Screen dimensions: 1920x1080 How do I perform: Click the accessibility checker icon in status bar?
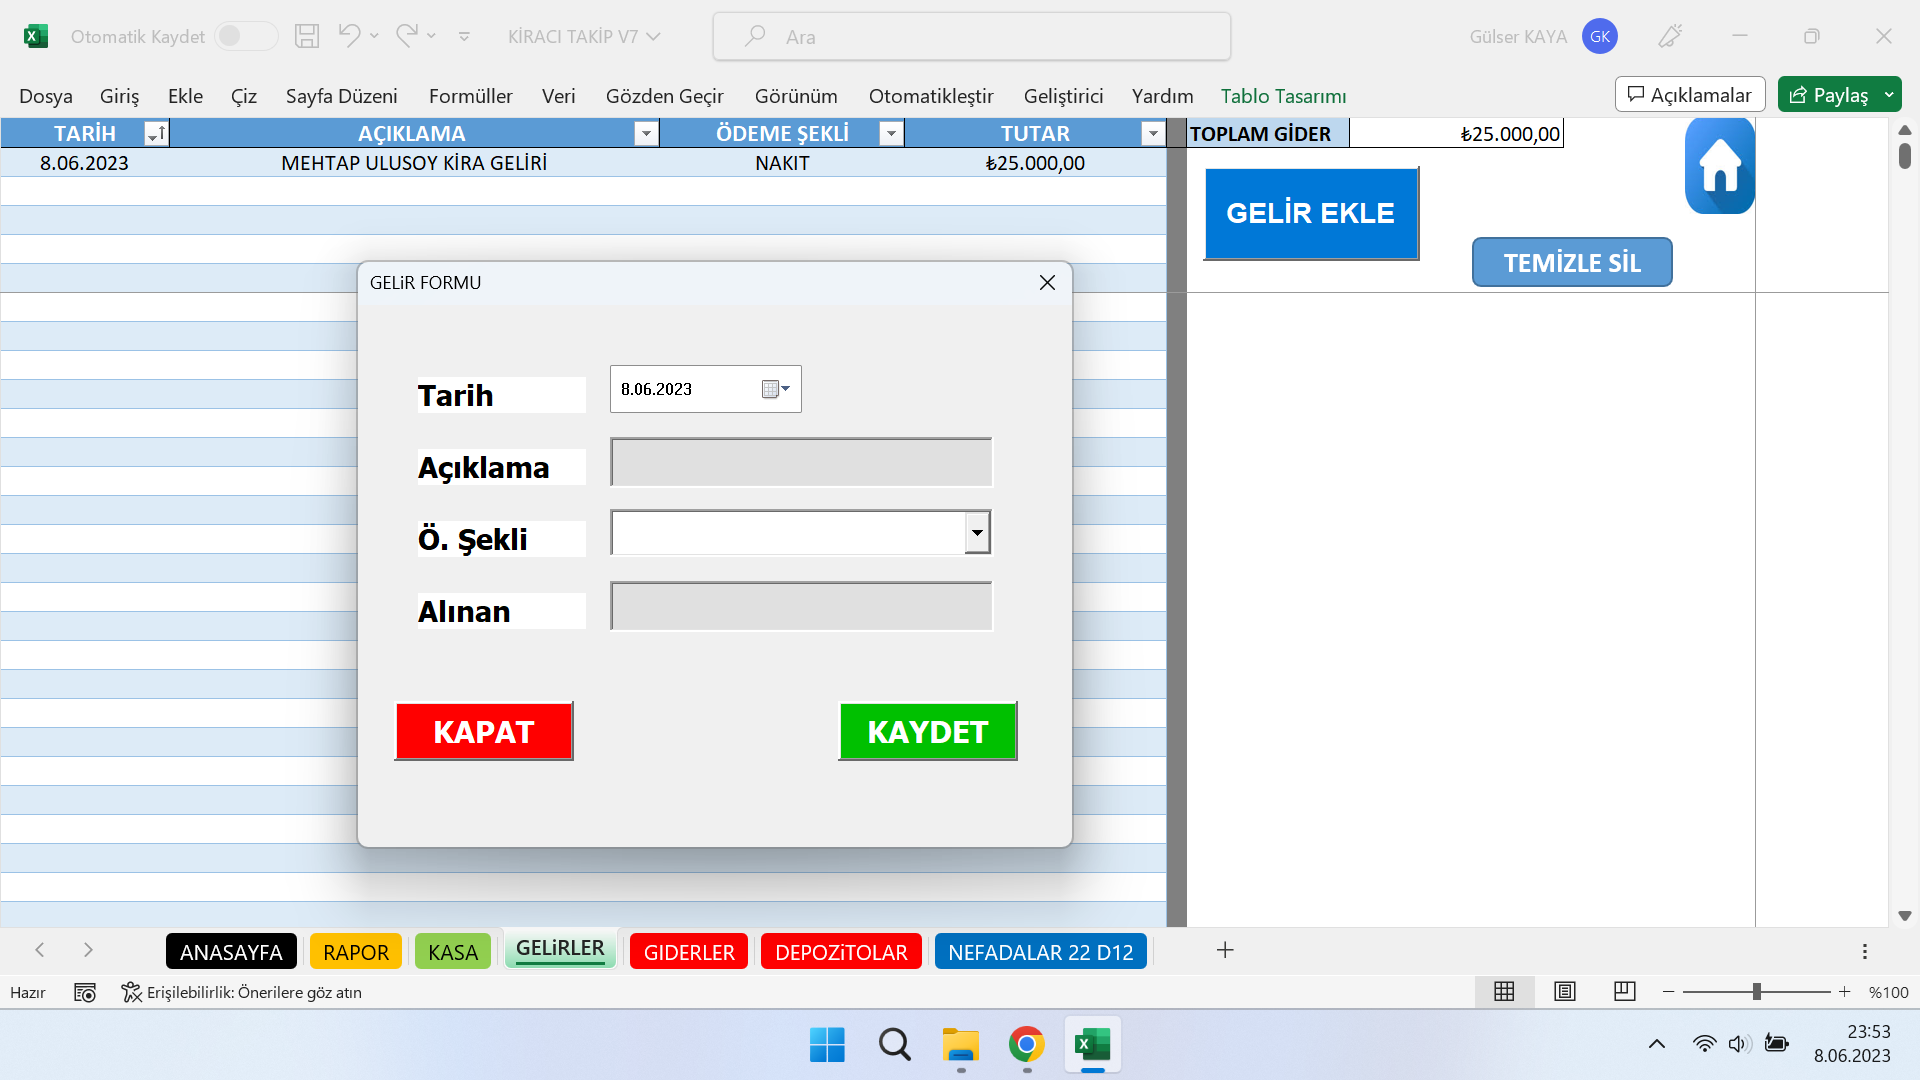tap(131, 992)
